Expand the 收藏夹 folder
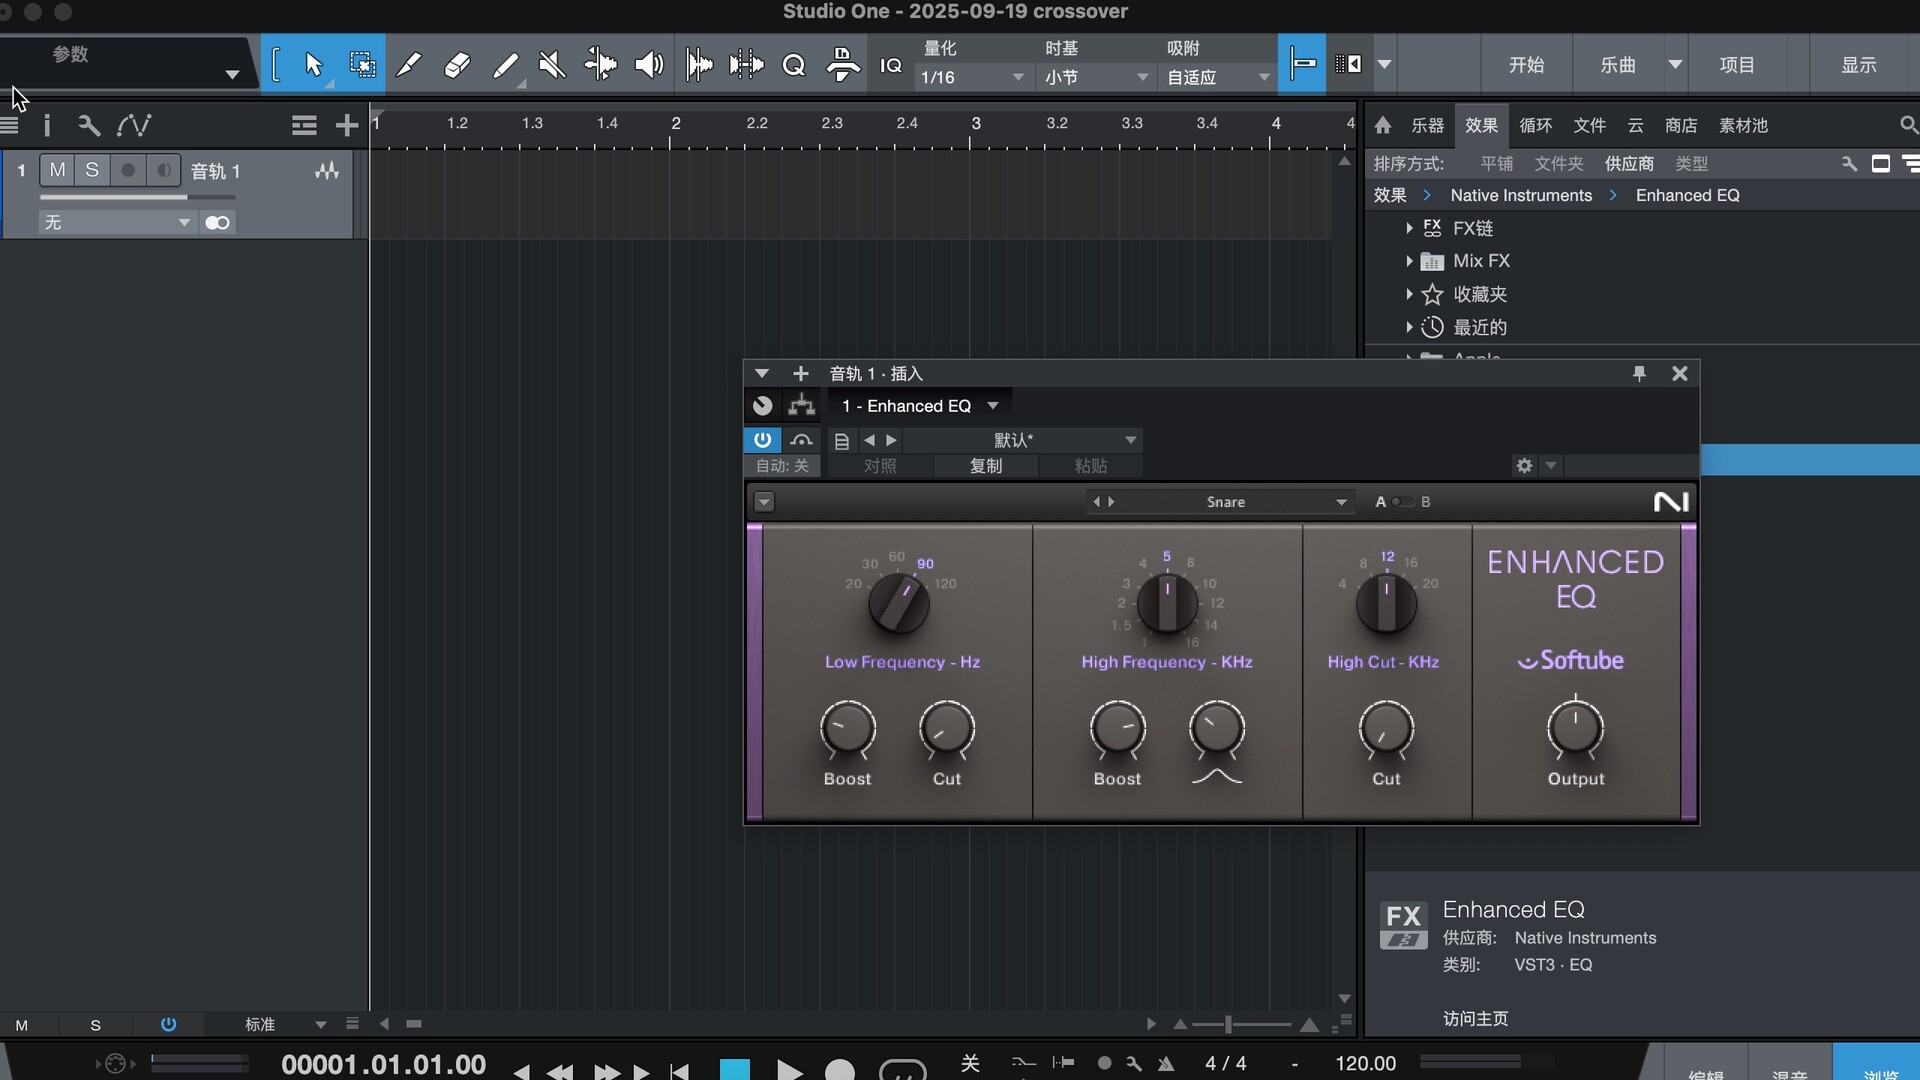 (x=1409, y=294)
